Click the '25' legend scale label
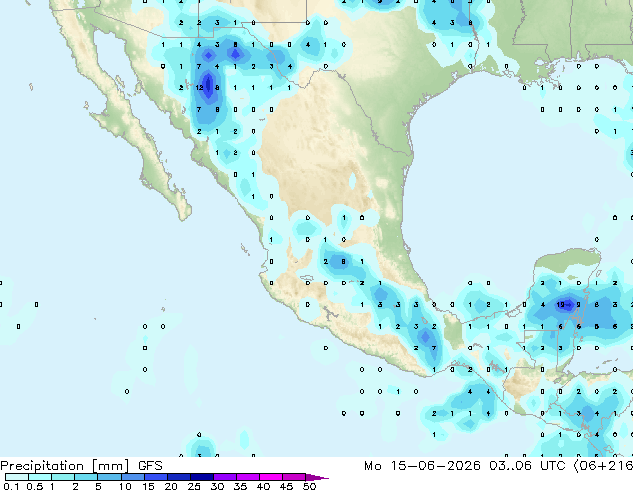 click(194, 486)
